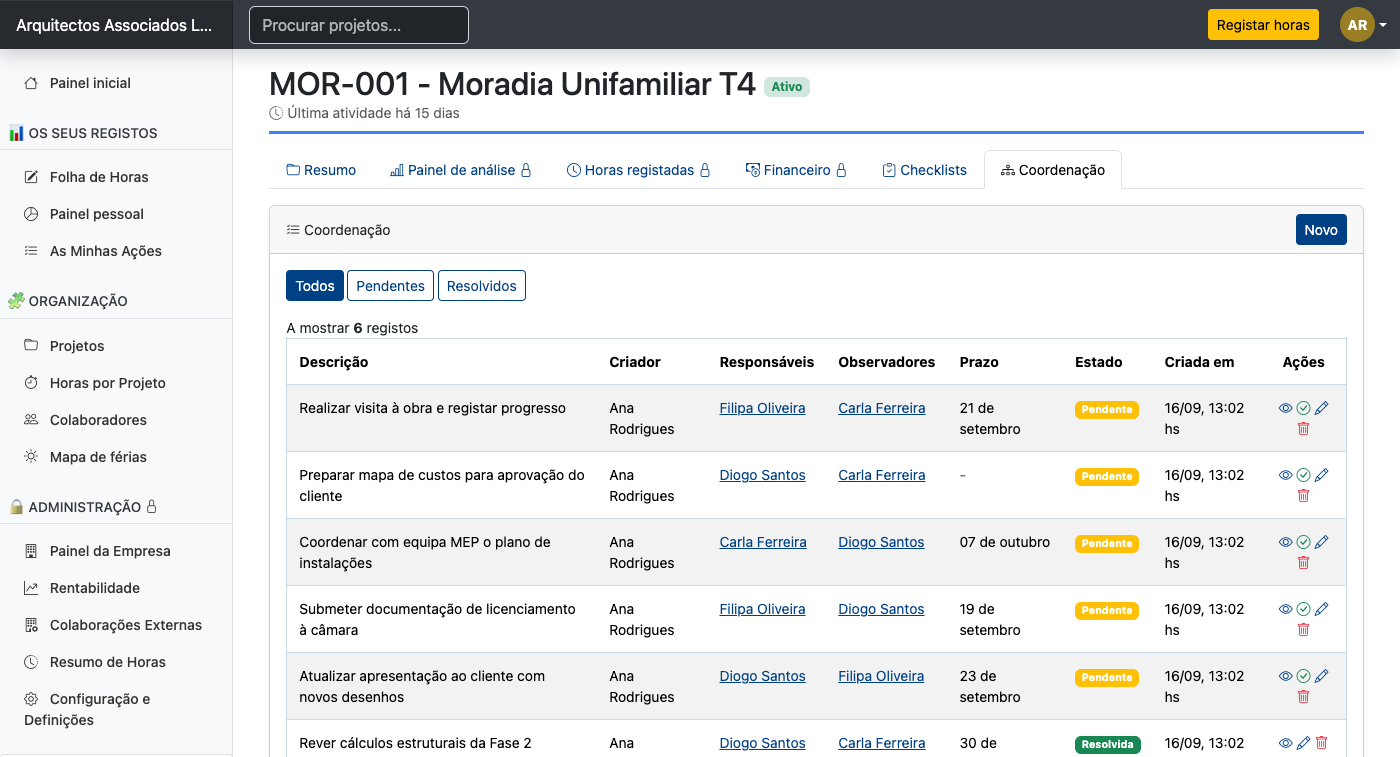
Task: View 'Coordenar com equipa MEP' details (eye icon)
Action: (x=1286, y=542)
